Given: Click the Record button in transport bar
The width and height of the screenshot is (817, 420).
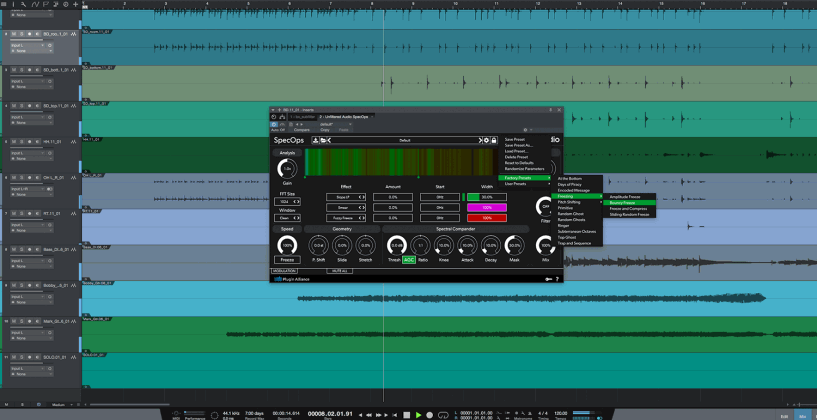Looking at the screenshot, I should click(x=431, y=414).
